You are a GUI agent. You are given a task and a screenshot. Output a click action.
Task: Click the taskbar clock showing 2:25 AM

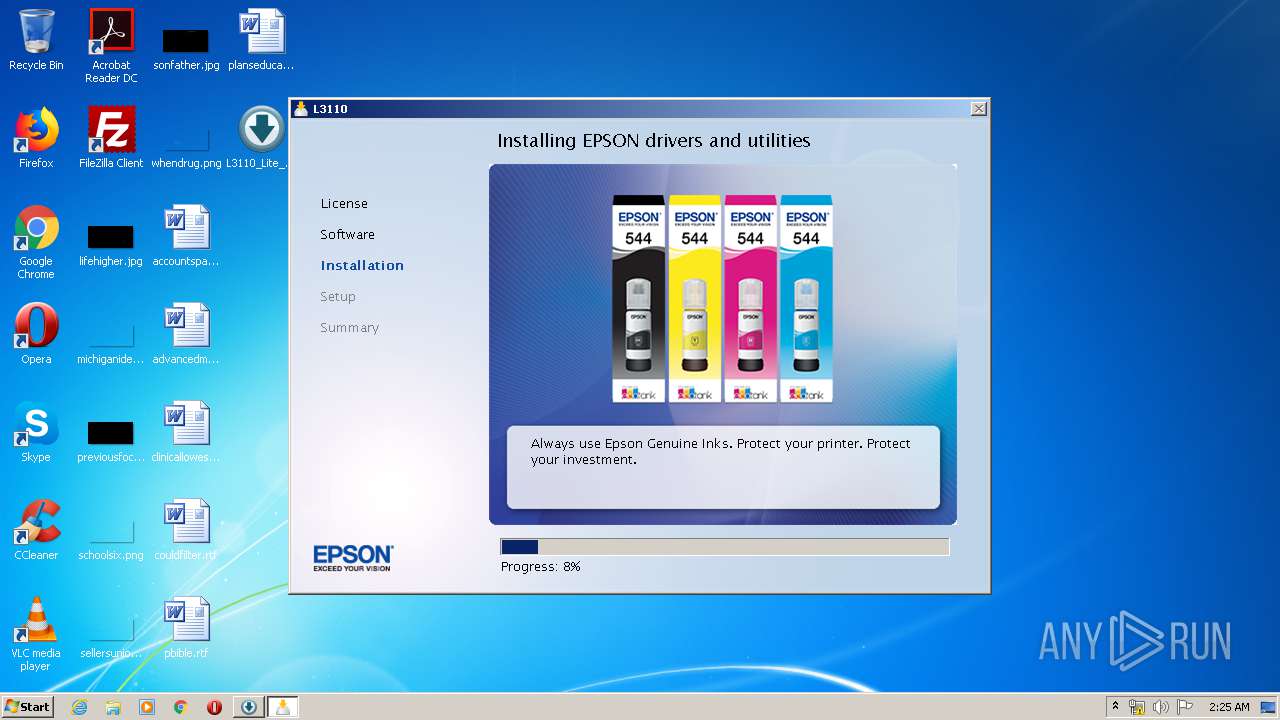[1229, 707]
